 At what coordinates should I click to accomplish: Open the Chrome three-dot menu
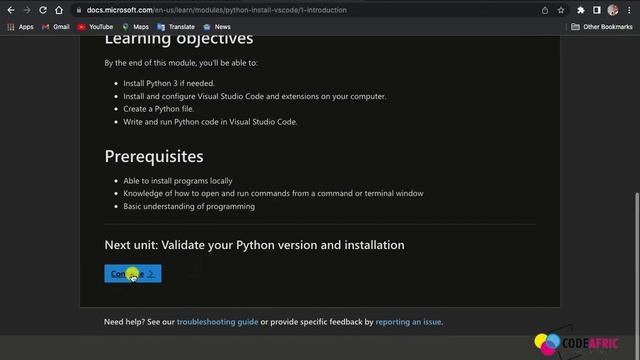click(629, 10)
